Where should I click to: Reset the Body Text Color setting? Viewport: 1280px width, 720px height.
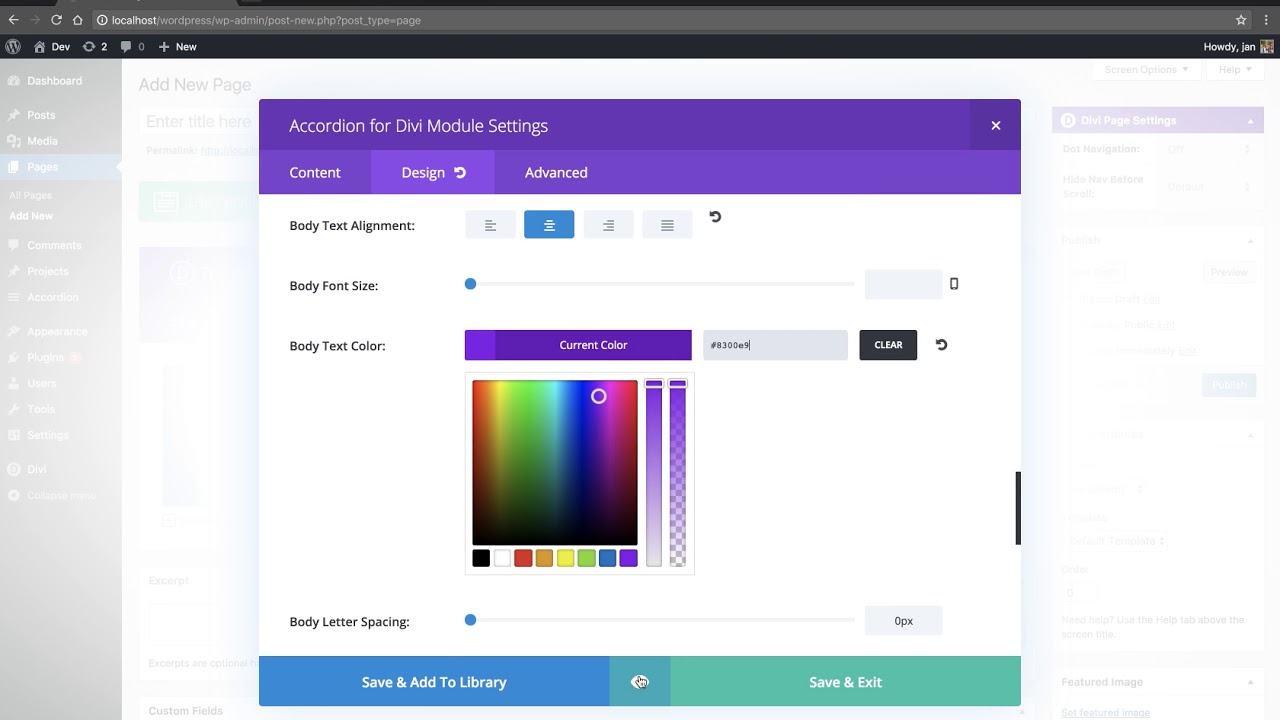[941, 345]
